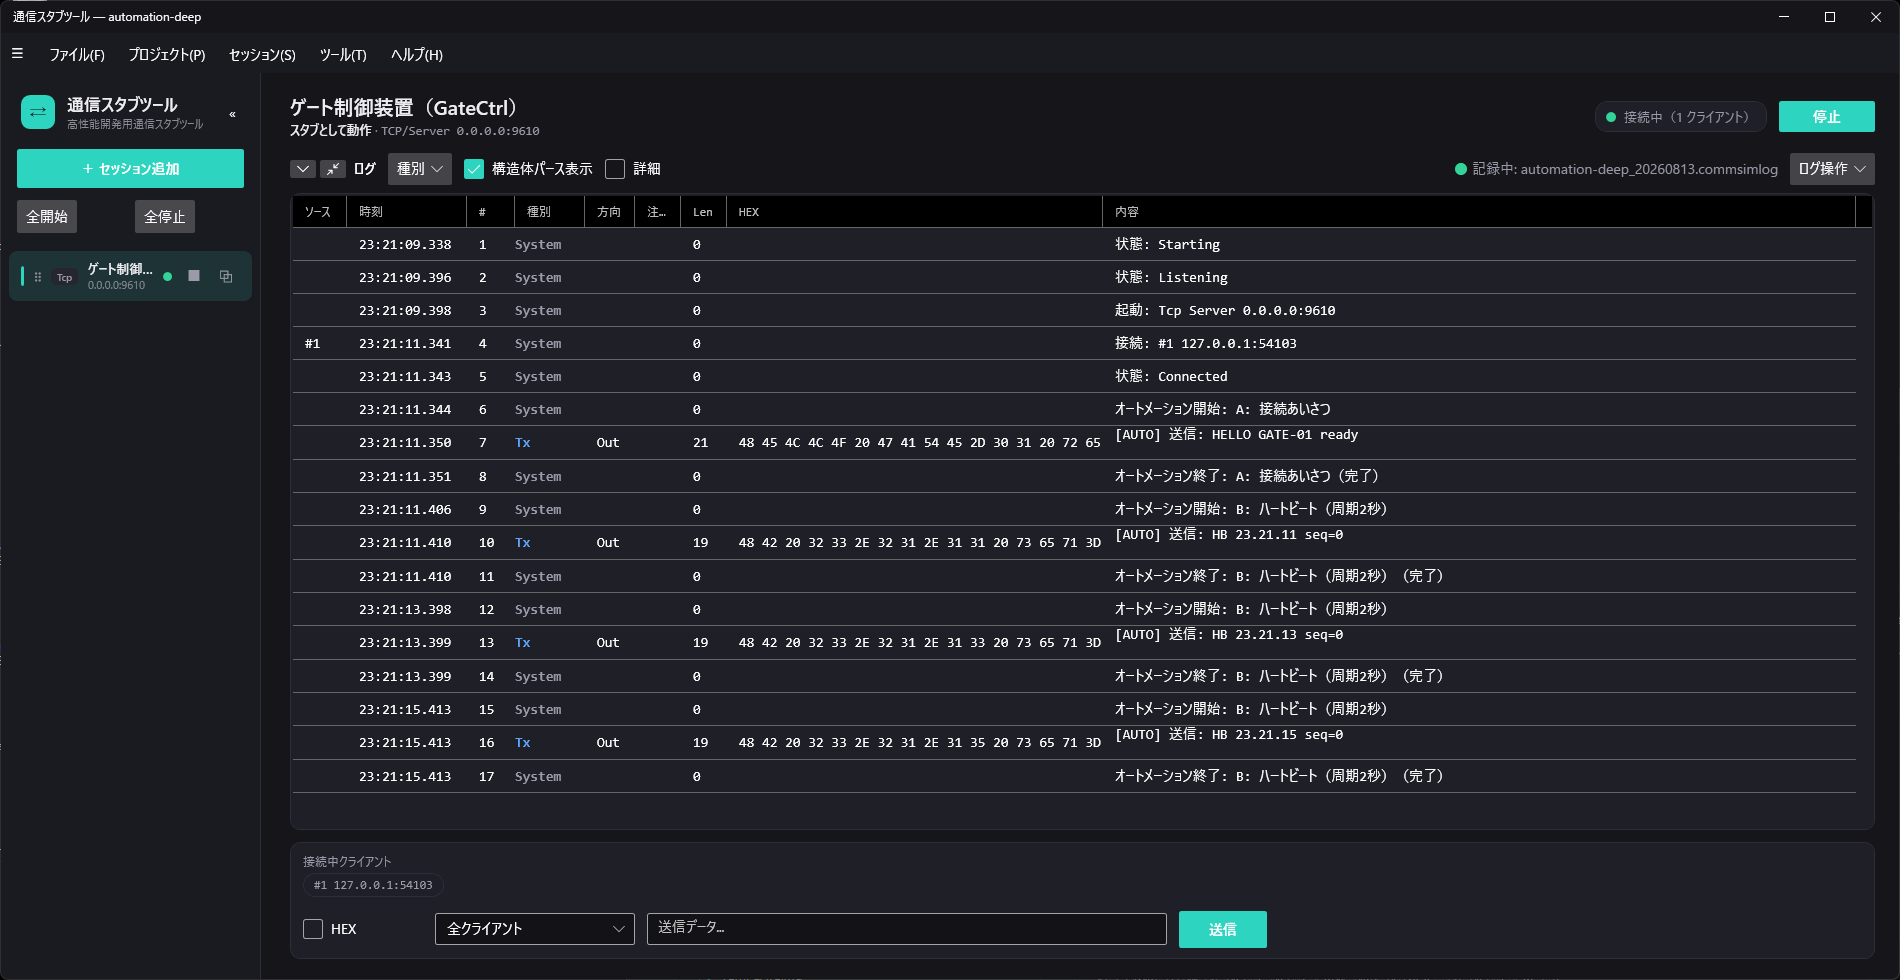Sort by the ソース column header
1900x980 pixels.
pos(319,212)
